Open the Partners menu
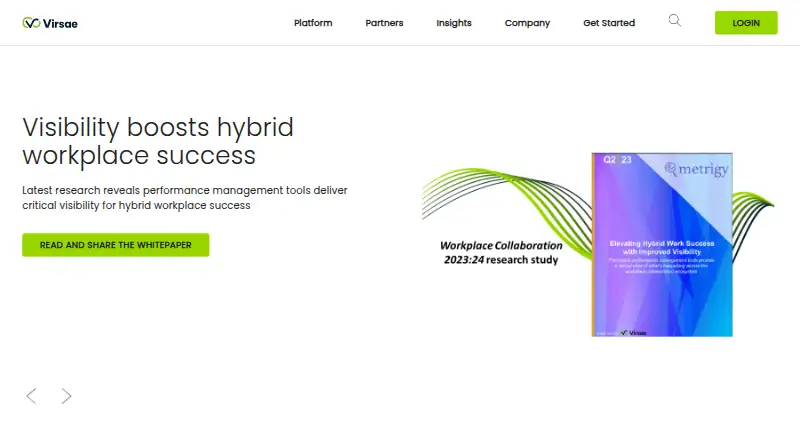 pos(384,23)
